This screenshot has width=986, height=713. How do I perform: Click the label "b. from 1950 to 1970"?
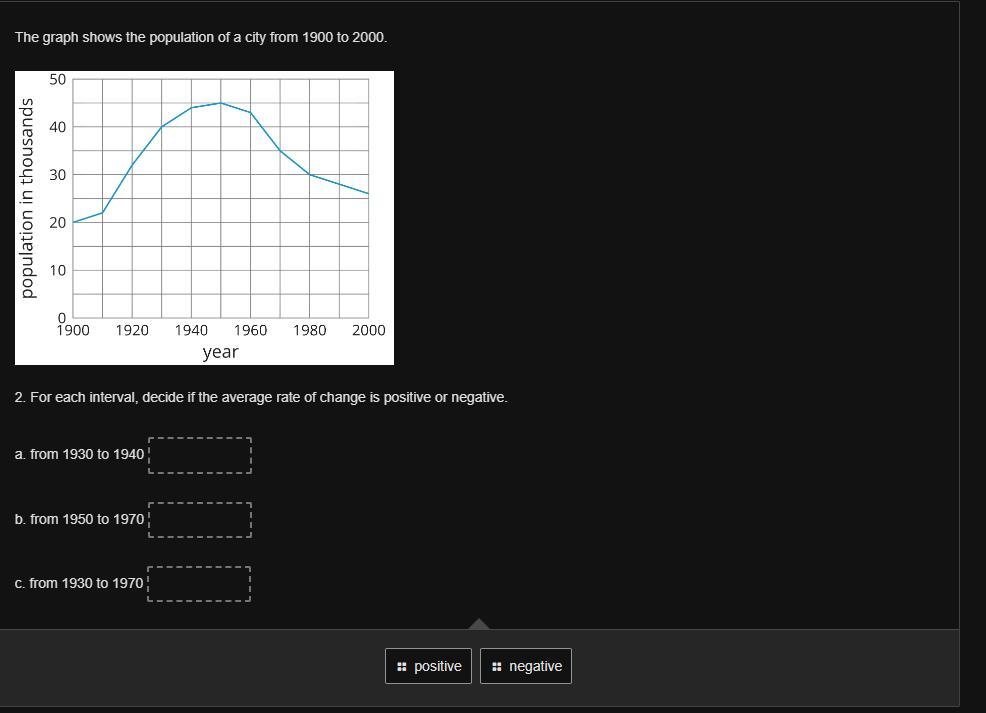tap(80, 519)
